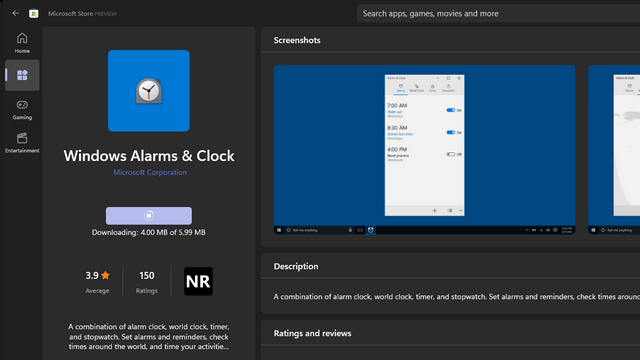Click the short app summary under ratings
Image resolution: width=640 pixels, height=360 pixels.
149,336
